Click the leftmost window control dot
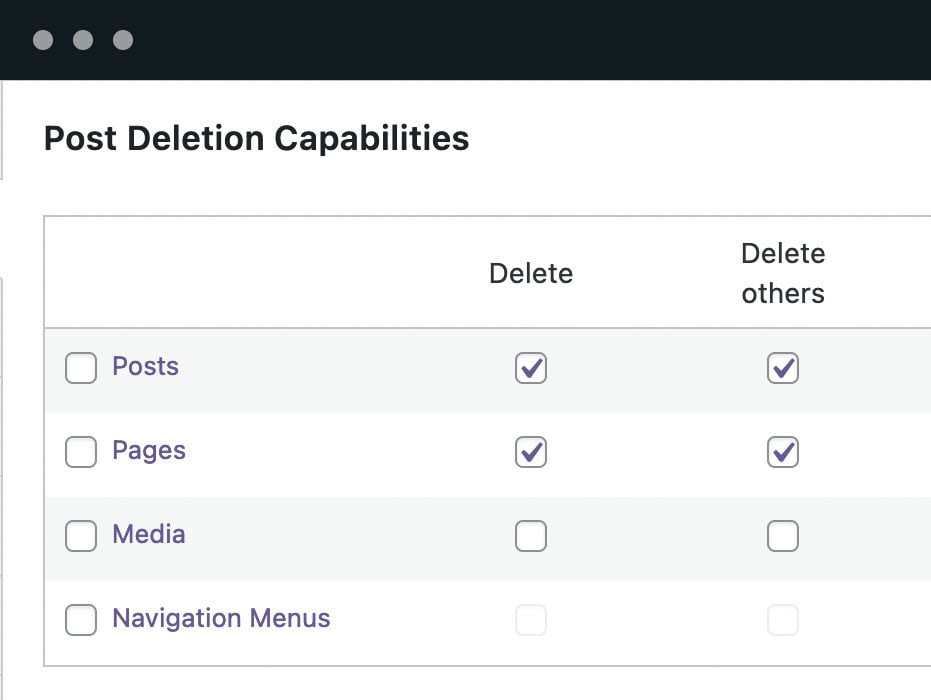 pyautogui.click(x=43, y=40)
